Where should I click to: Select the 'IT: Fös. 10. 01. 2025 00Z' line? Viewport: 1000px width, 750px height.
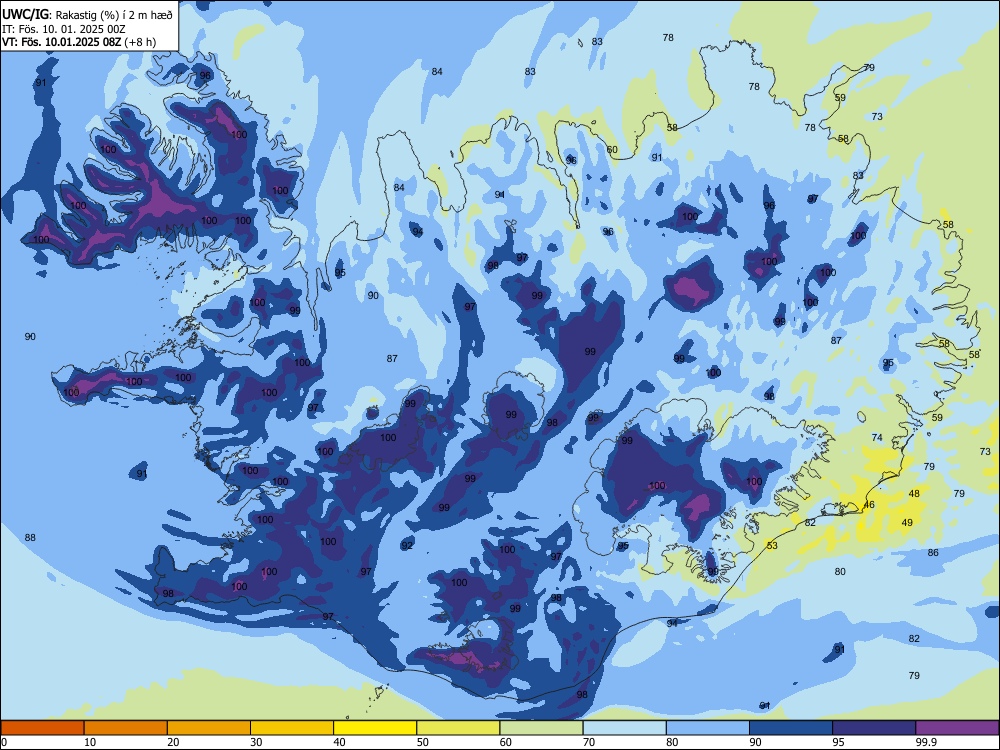[64, 29]
